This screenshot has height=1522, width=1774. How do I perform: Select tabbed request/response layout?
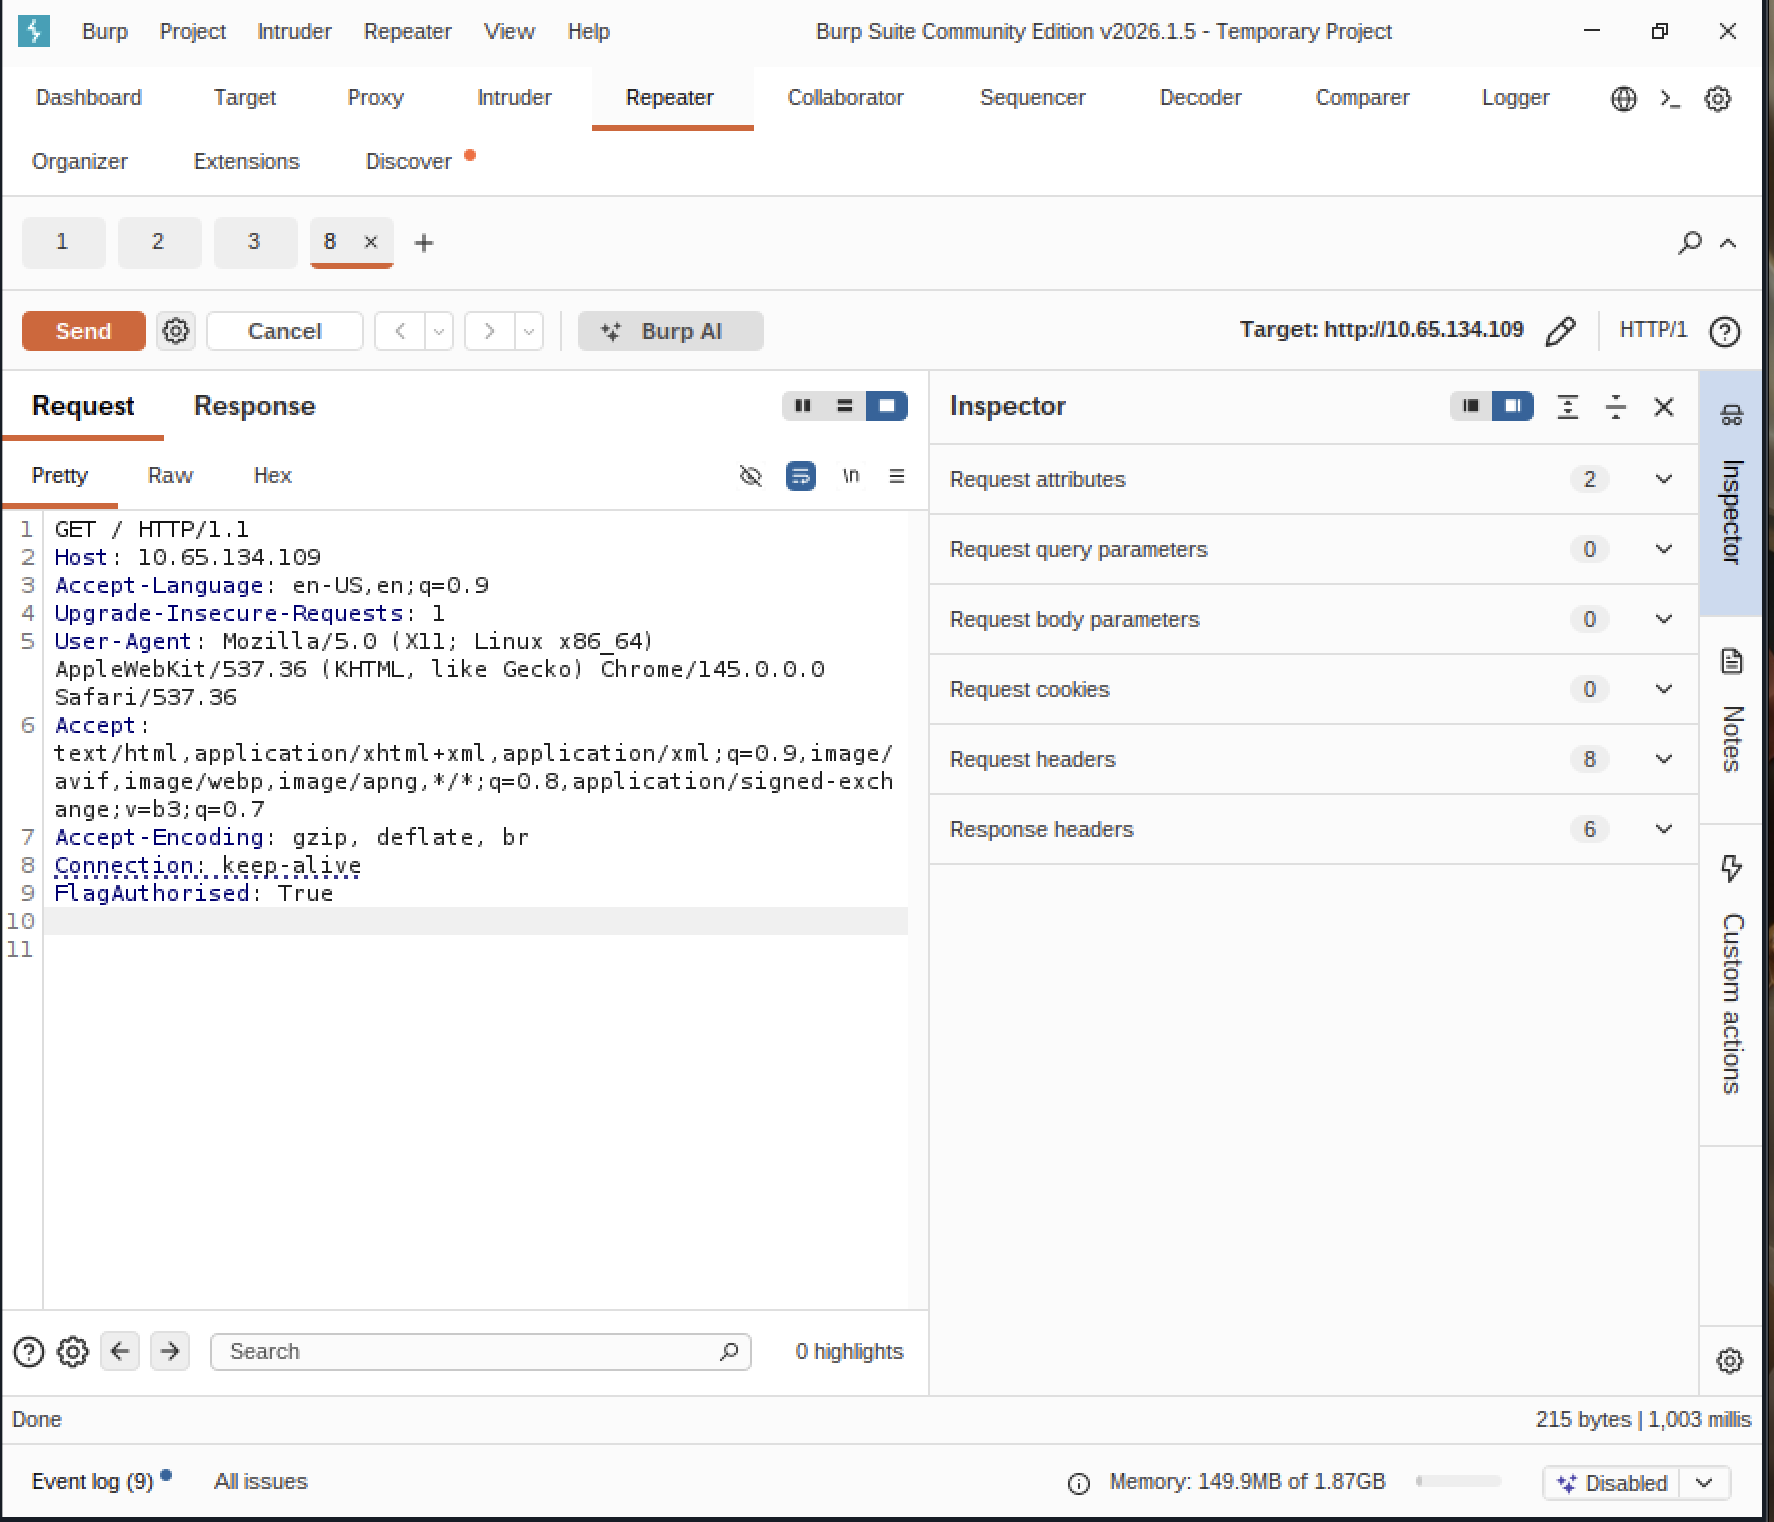click(x=887, y=406)
